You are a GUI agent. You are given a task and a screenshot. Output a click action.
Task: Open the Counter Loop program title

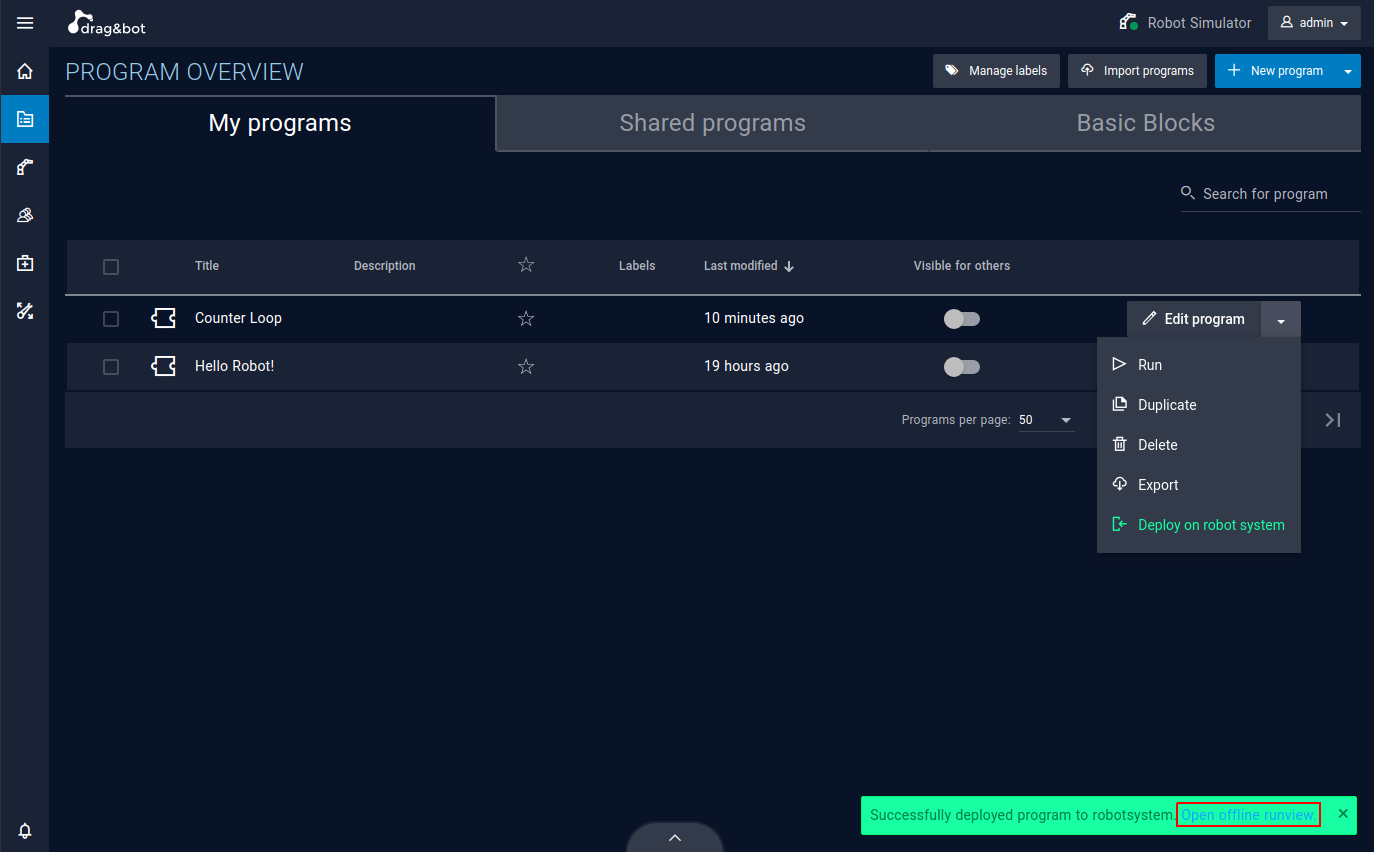click(x=238, y=318)
